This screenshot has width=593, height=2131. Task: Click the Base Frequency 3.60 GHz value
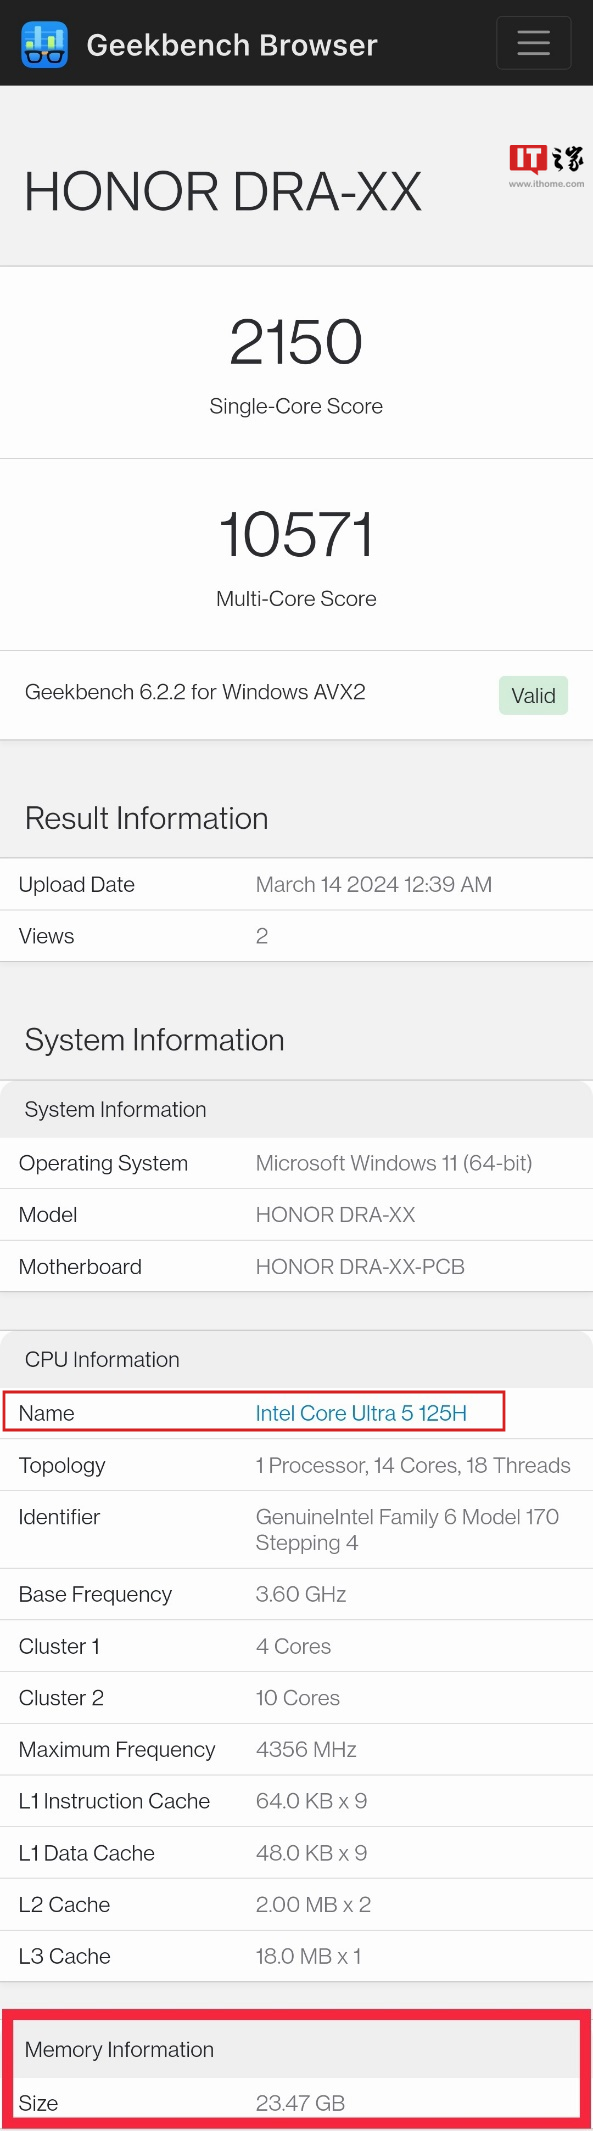coord(301,1594)
